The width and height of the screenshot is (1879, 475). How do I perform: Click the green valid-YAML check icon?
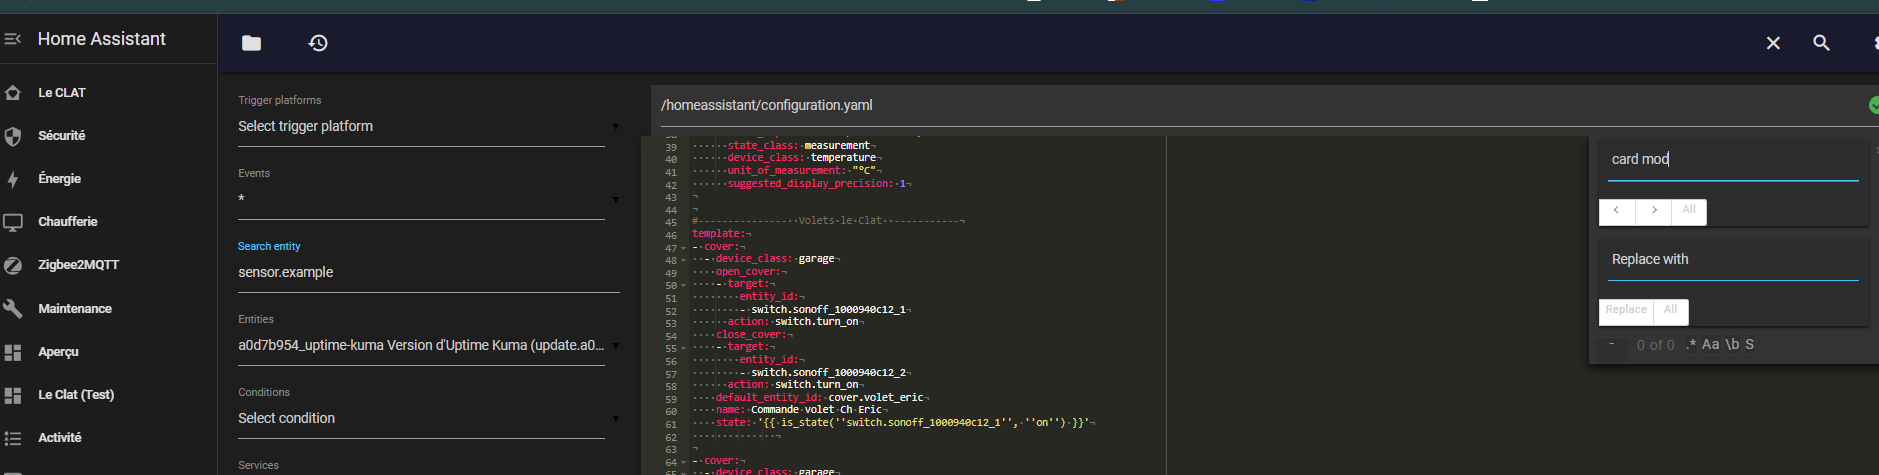click(x=1873, y=105)
